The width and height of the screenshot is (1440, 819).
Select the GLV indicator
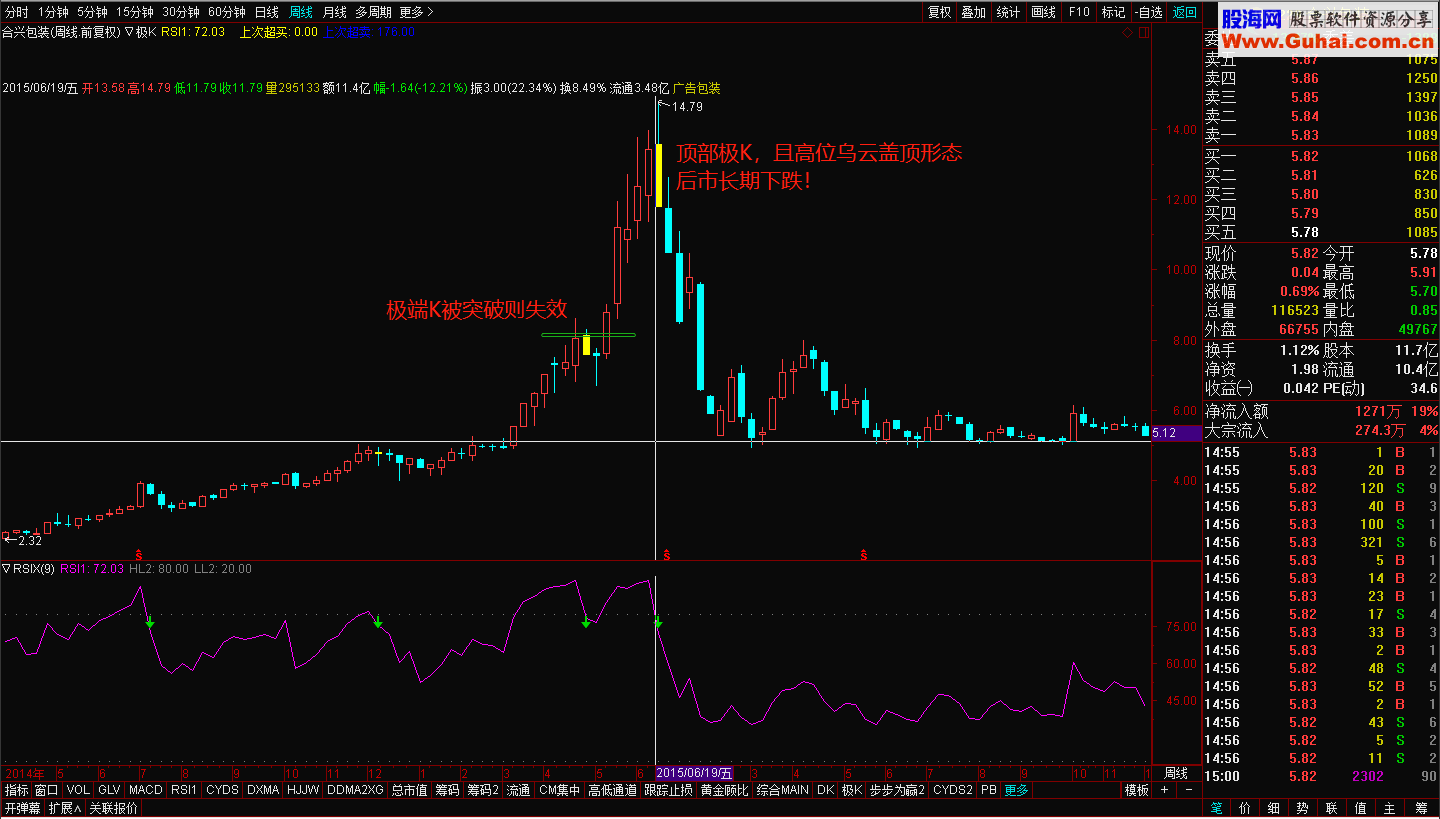[x=109, y=790]
